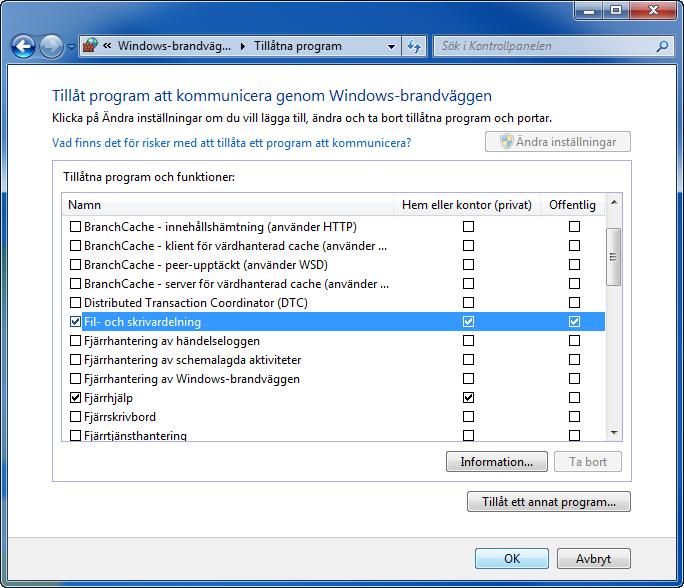Enable BranchCache - innehållshämtning name checkbox
This screenshot has height=588, width=684.
click(75, 227)
